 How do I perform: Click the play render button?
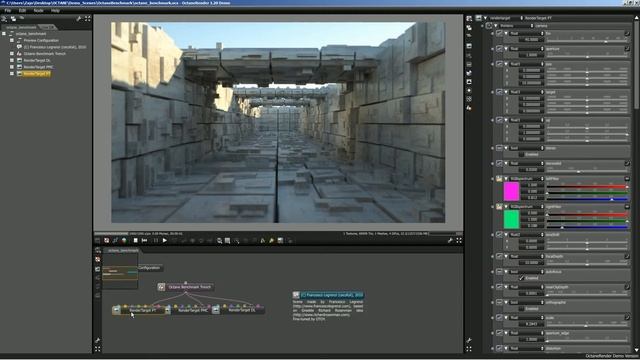point(164,241)
